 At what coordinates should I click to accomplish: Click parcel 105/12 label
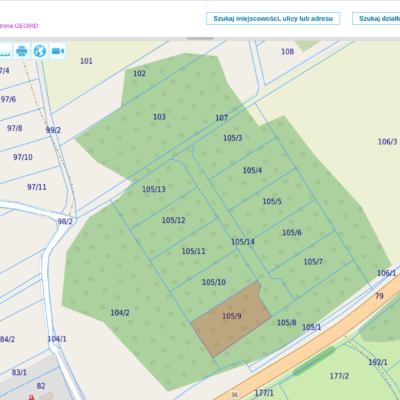pyautogui.click(x=174, y=220)
